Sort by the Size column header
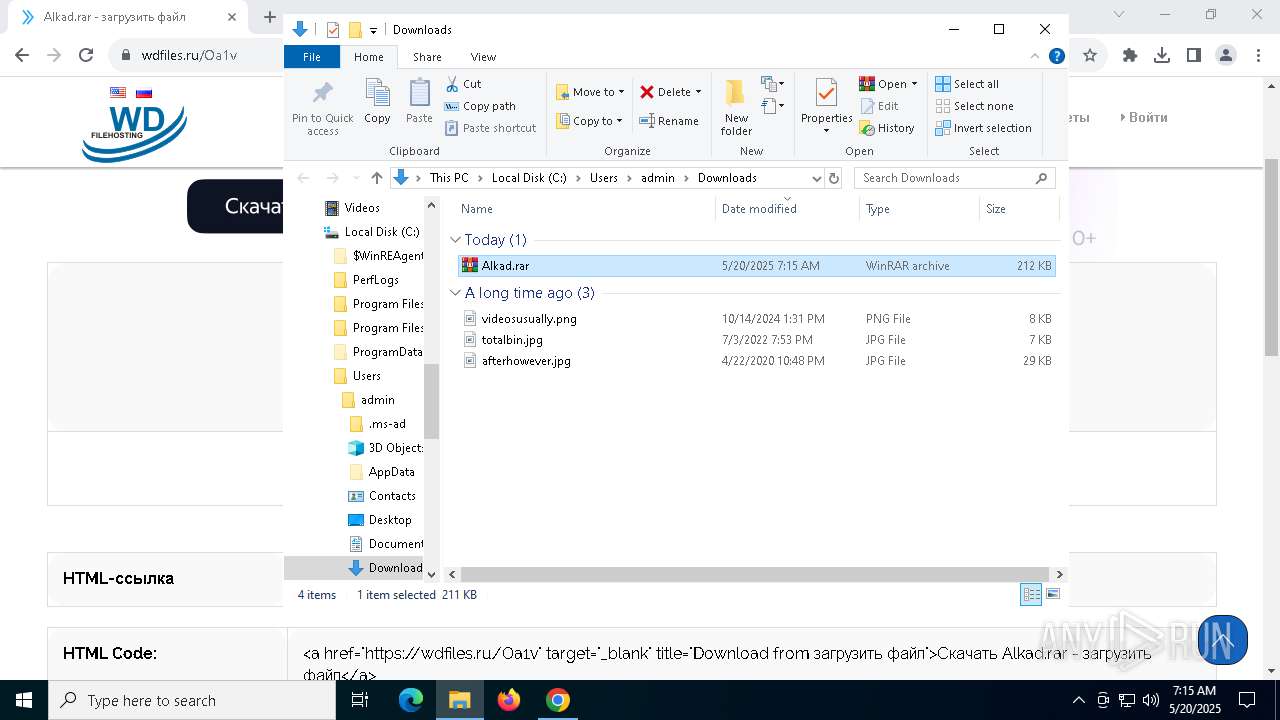The image size is (1280, 720). [x=1018, y=209]
